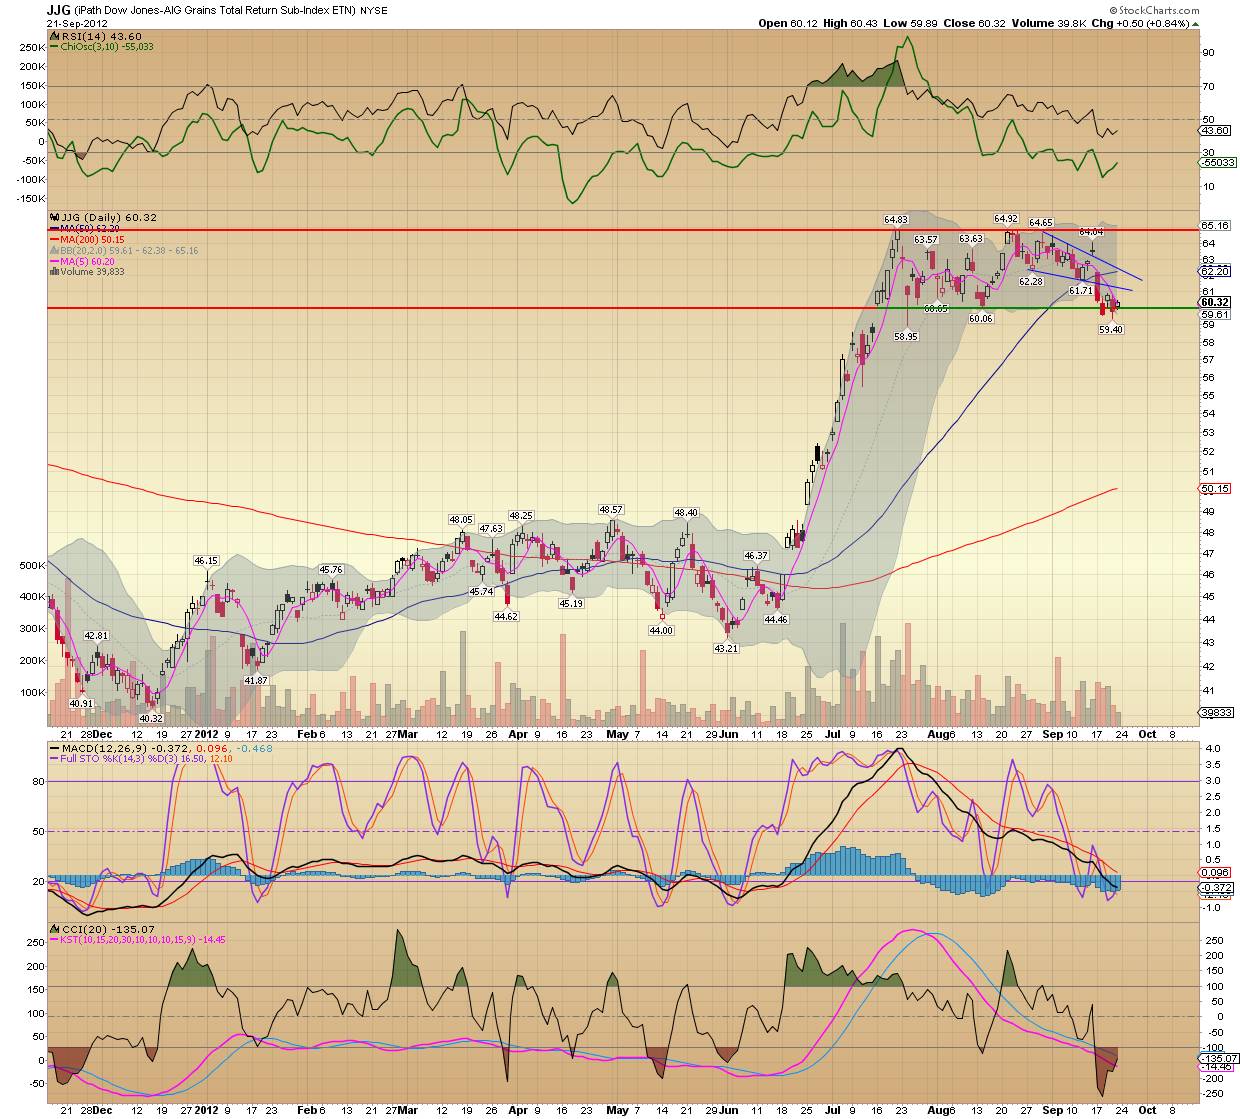Click the "60.06" price low annotation

(981, 318)
